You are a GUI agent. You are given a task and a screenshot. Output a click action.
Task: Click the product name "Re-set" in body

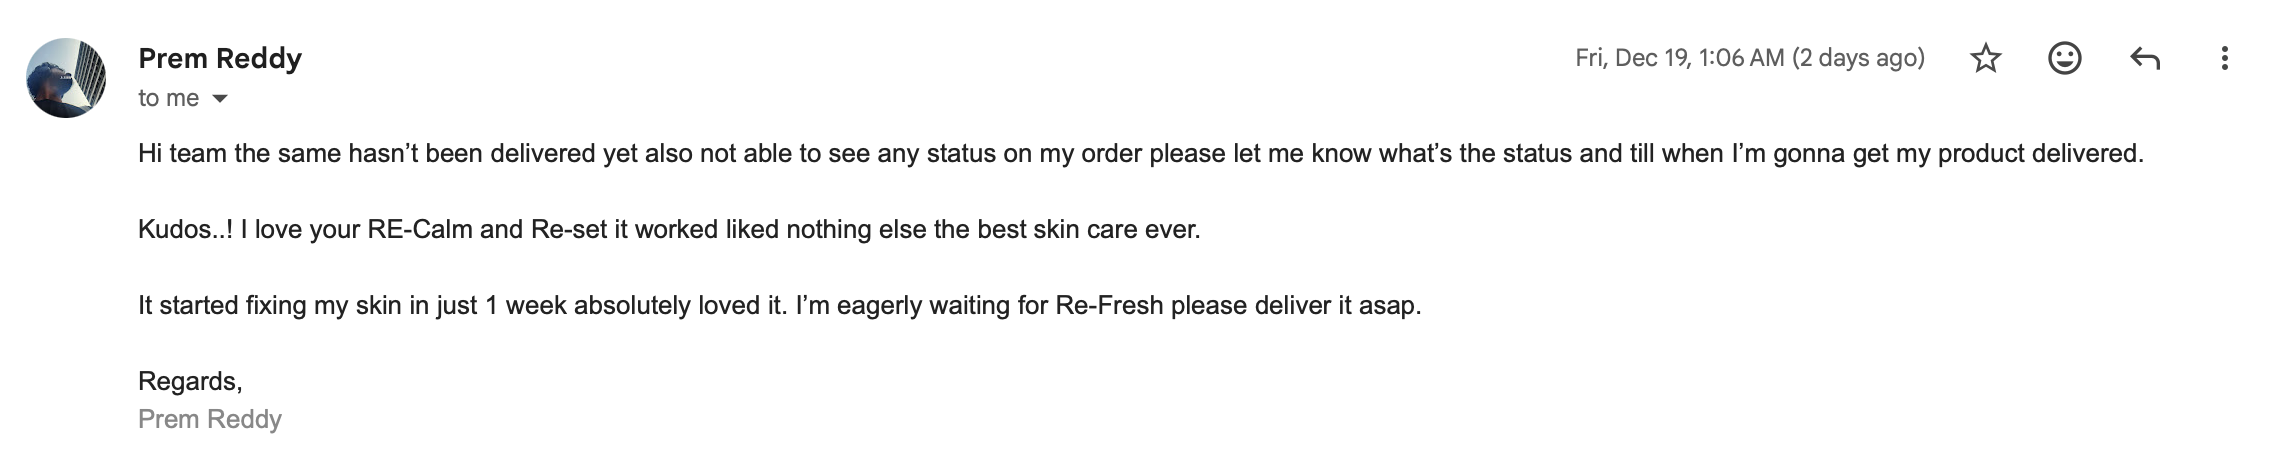point(568,230)
